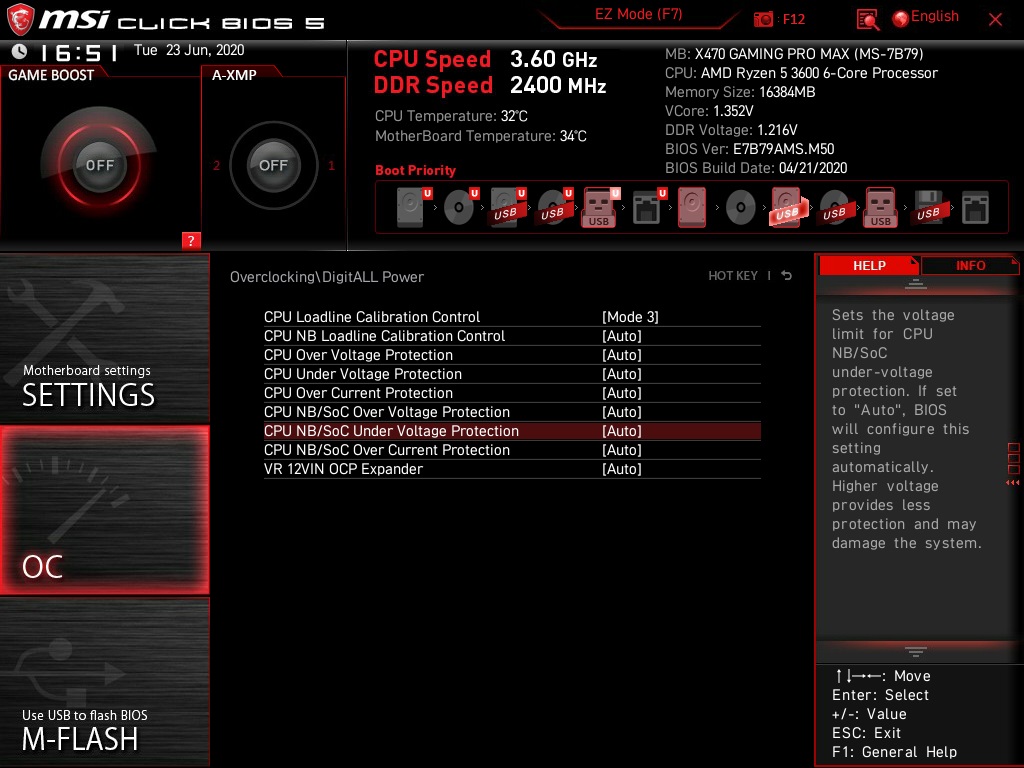Viewport: 1024px width, 768px height.
Task: Click the date Tue 23 Jun, 2020
Action: 189,50
